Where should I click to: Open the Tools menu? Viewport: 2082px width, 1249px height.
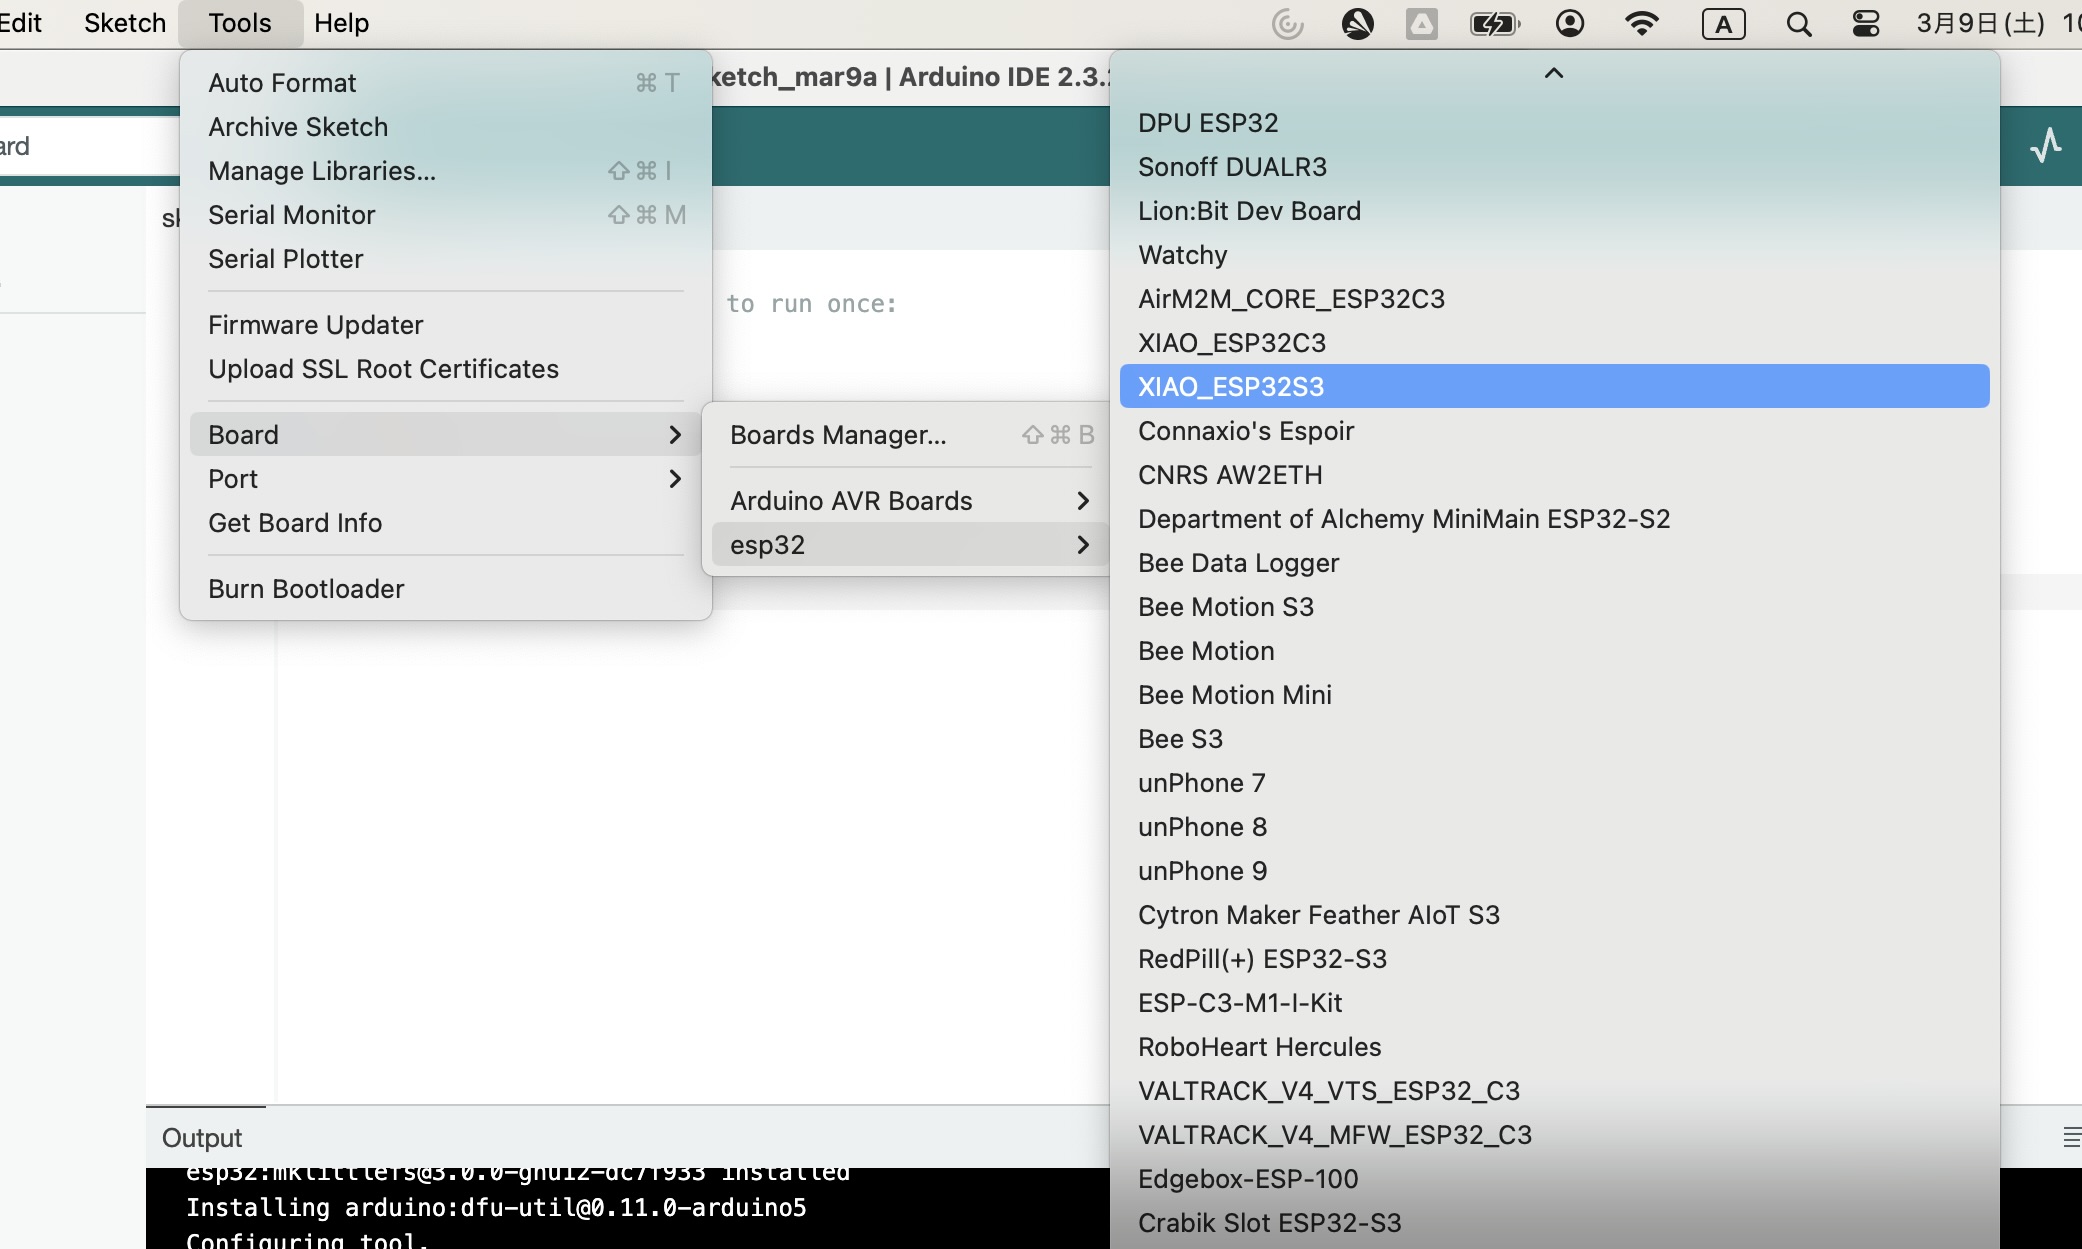(x=240, y=23)
